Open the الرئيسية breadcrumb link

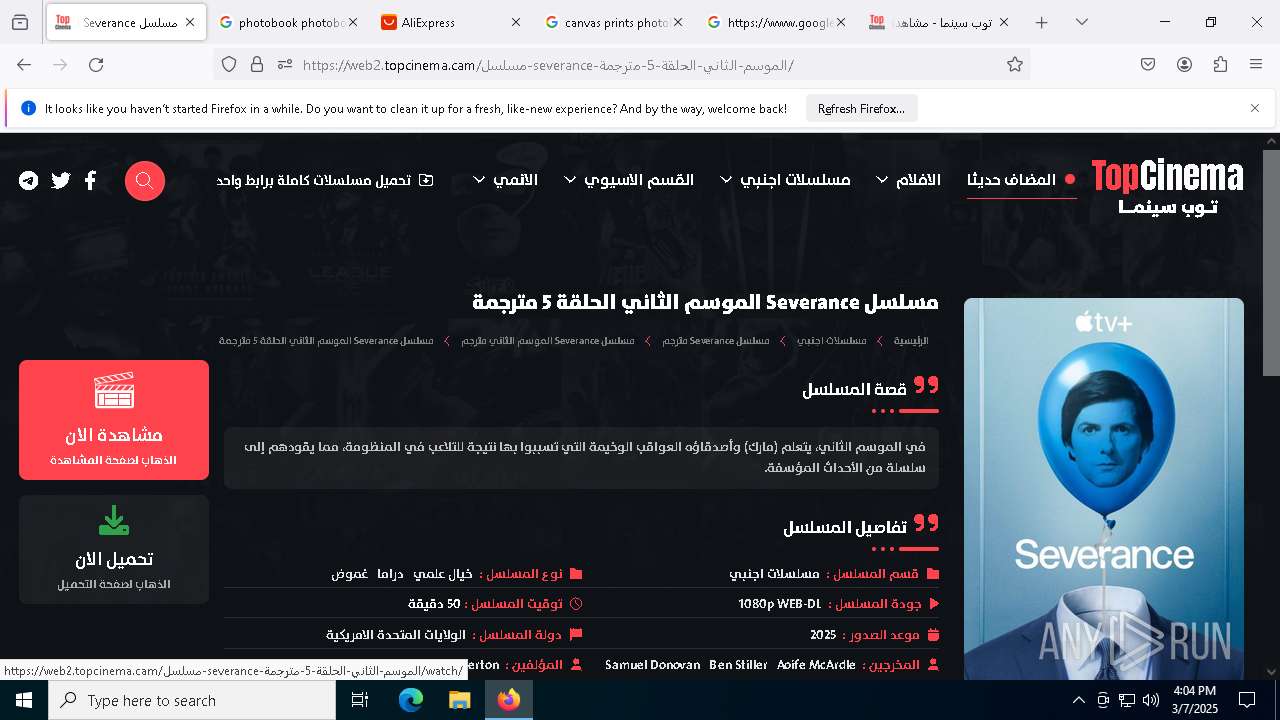(x=911, y=341)
